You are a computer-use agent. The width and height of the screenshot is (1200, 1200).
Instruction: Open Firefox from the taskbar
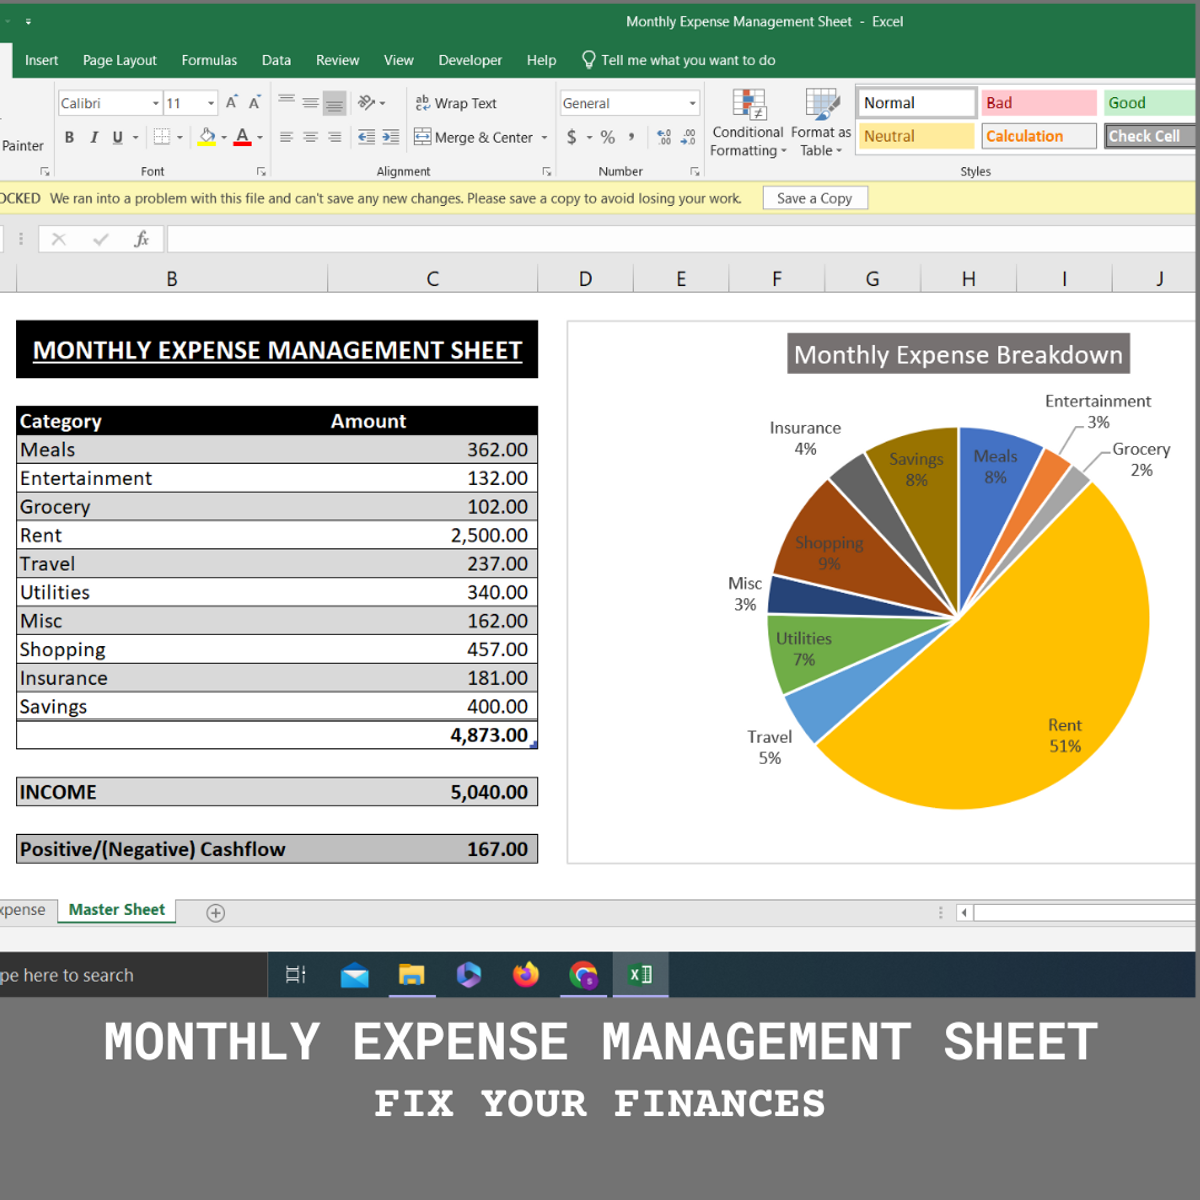click(x=526, y=974)
